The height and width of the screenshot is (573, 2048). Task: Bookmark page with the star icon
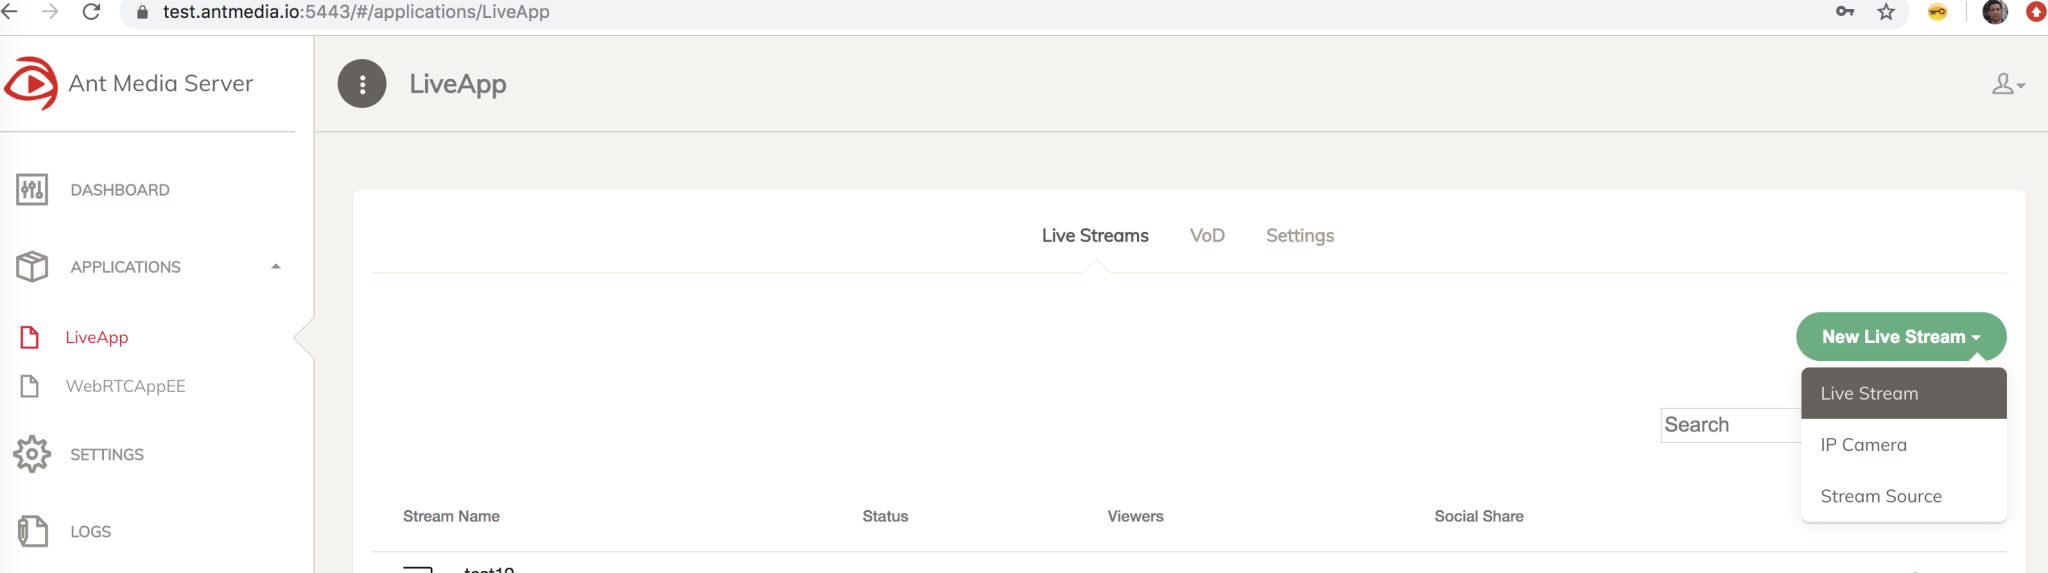pyautogui.click(x=1886, y=12)
